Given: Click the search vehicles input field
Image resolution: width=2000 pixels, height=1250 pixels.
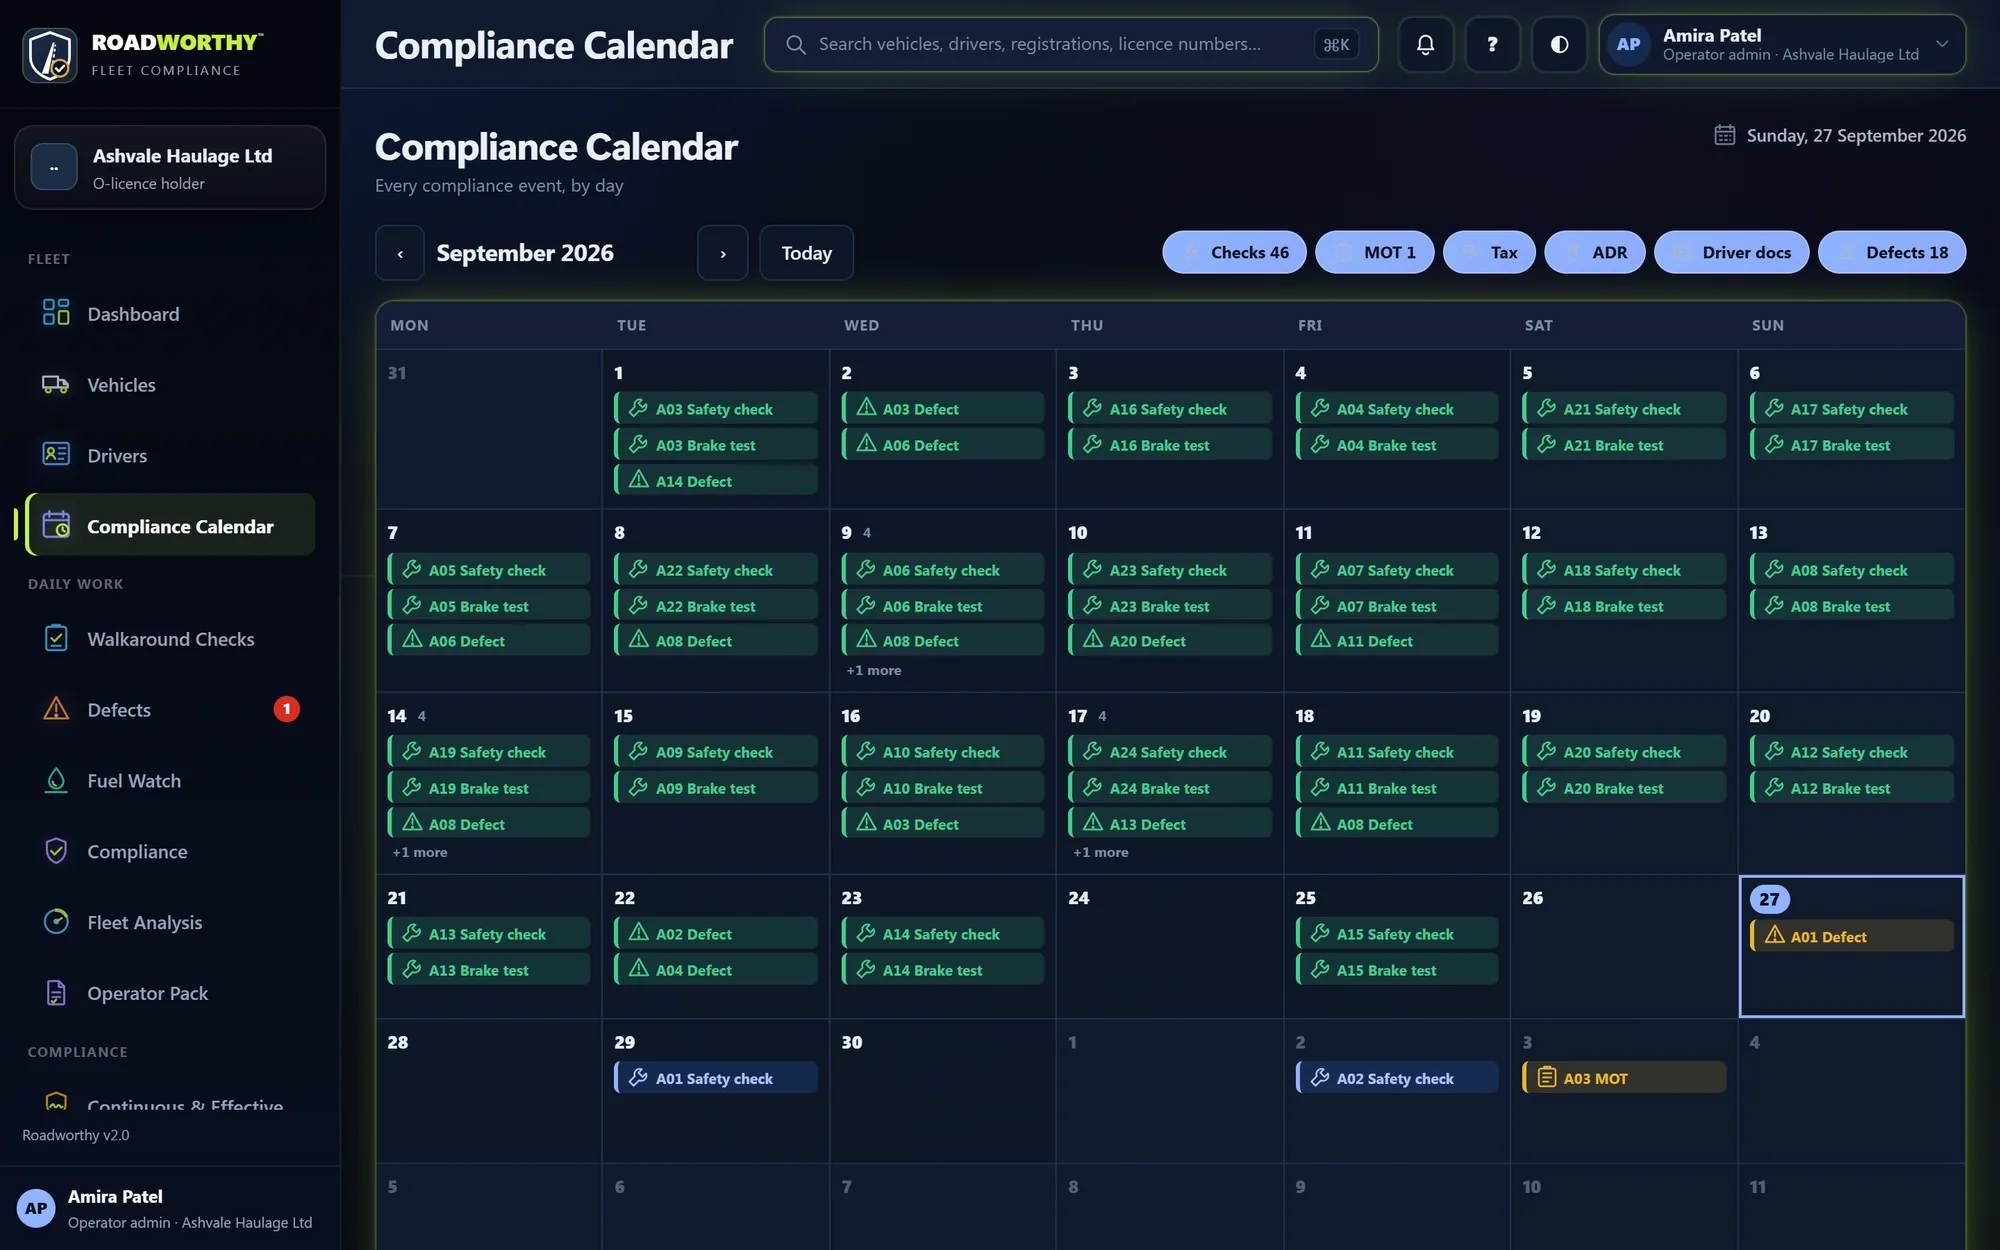Looking at the screenshot, I should coord(1071,44).
